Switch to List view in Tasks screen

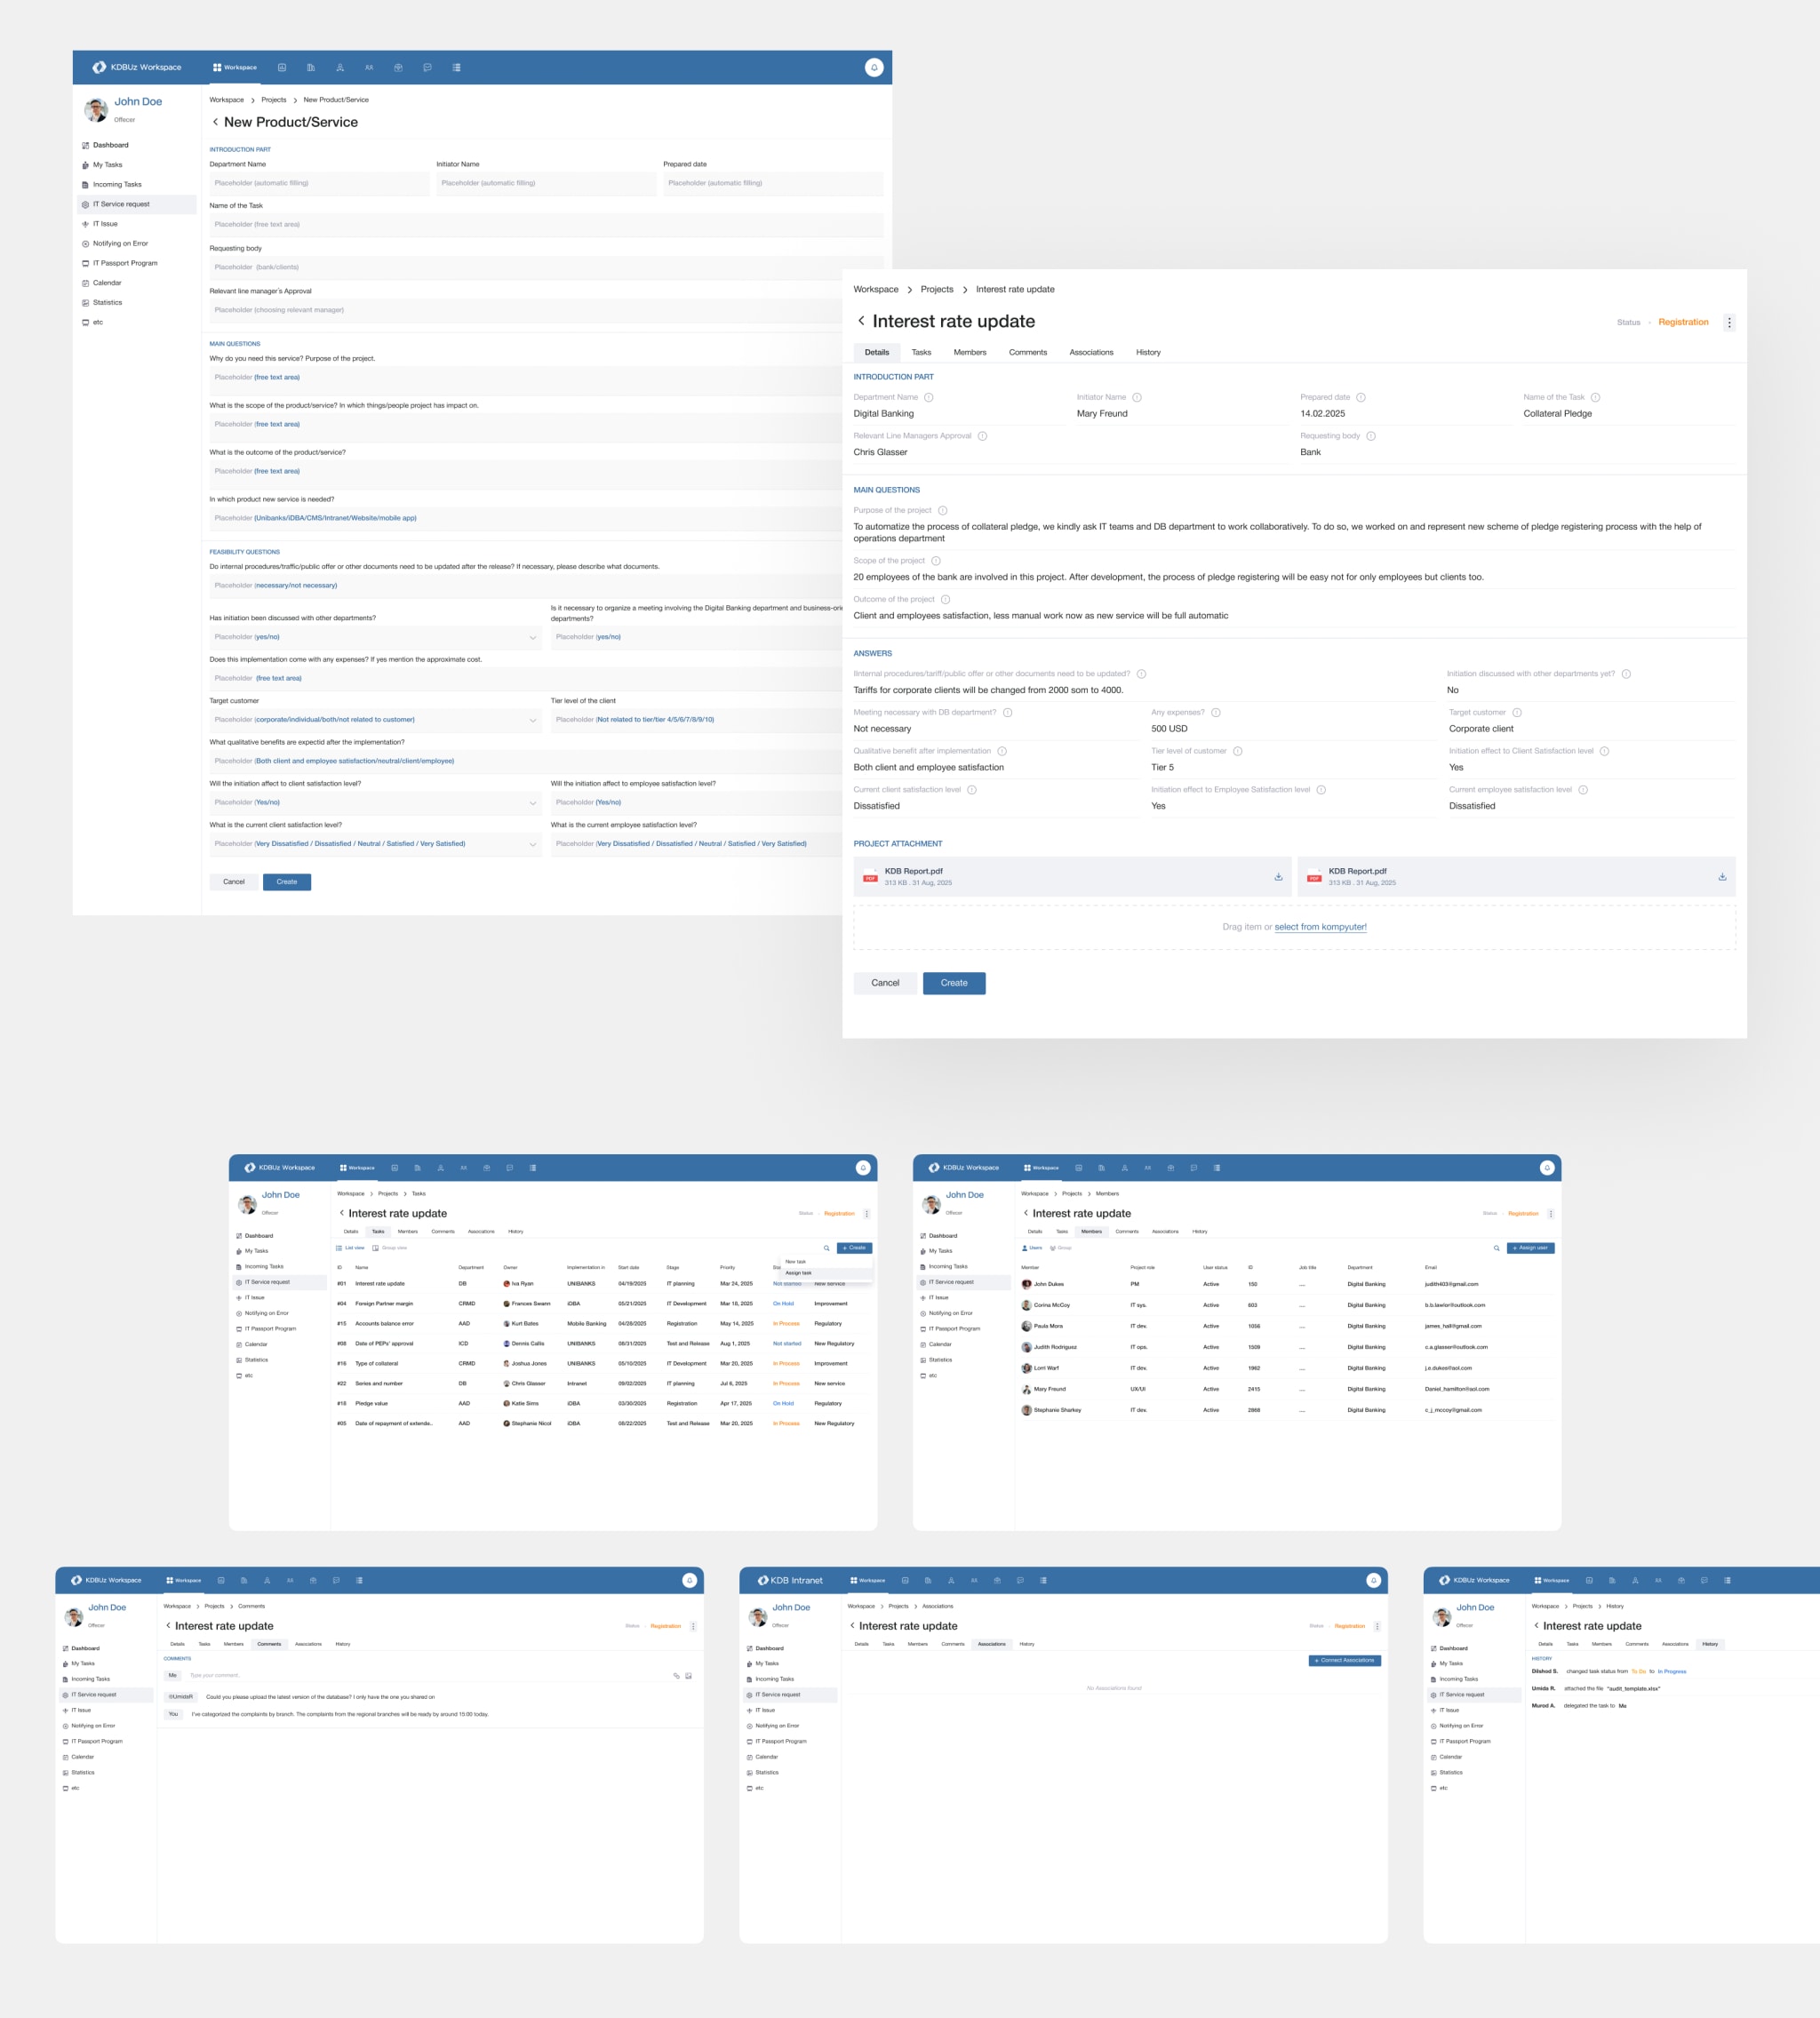(x=350, y=1248)
